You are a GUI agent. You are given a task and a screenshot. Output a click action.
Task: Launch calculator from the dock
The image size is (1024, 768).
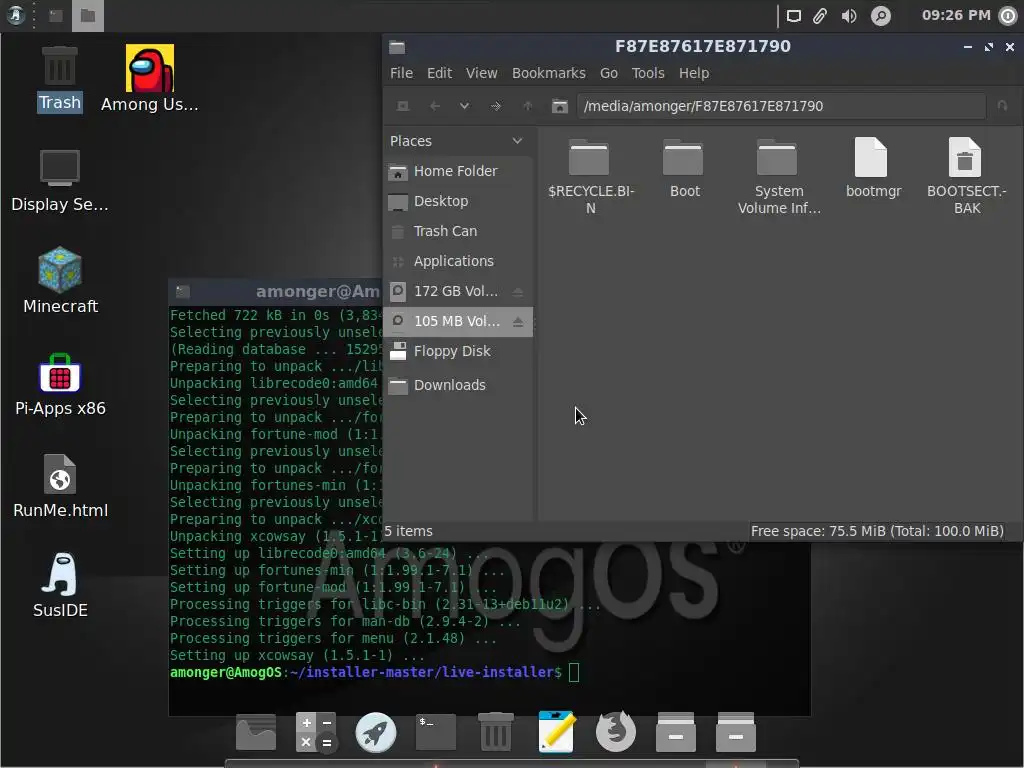316,732
